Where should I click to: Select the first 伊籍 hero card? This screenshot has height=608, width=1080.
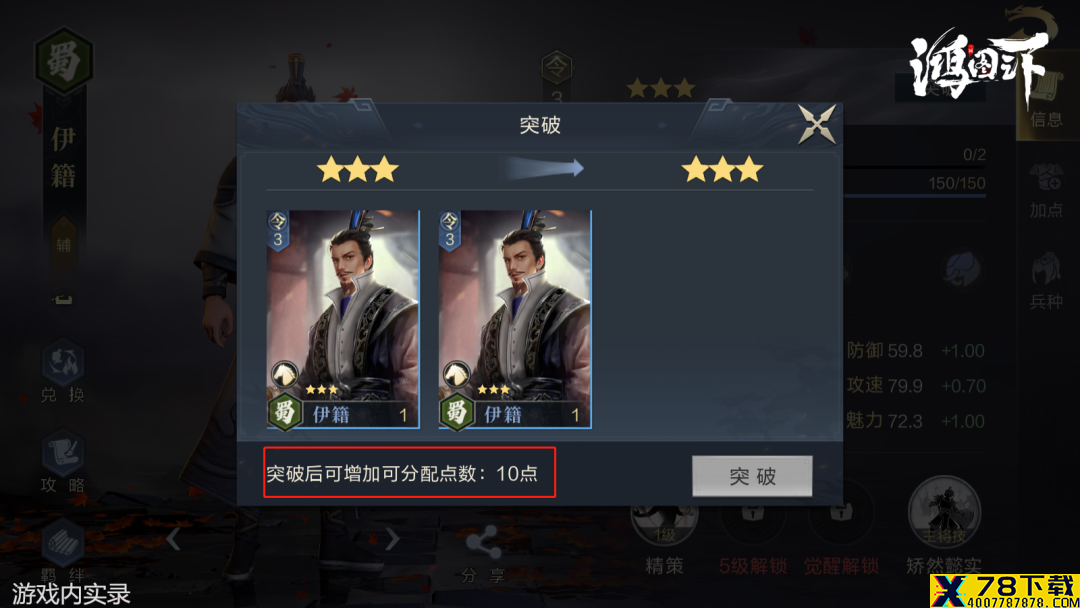coord(343,319)
